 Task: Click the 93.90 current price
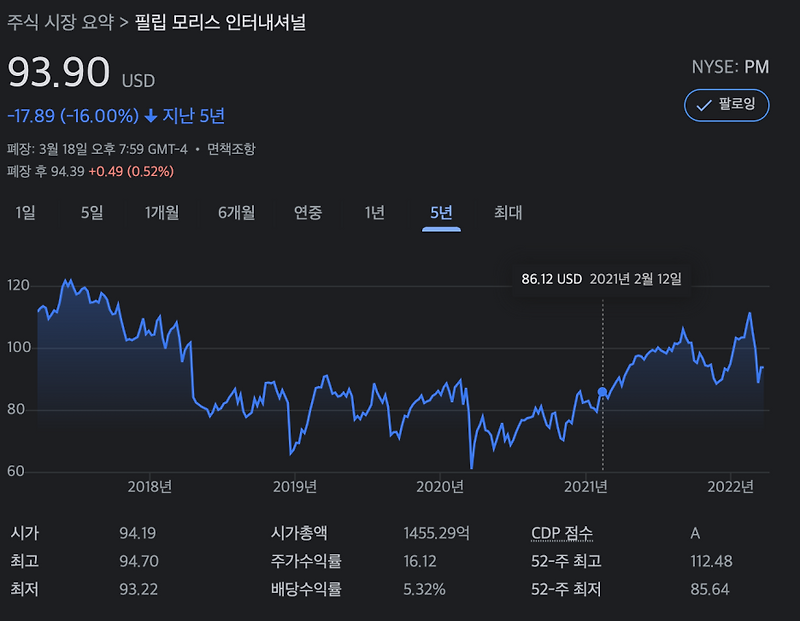coord(59,72)
